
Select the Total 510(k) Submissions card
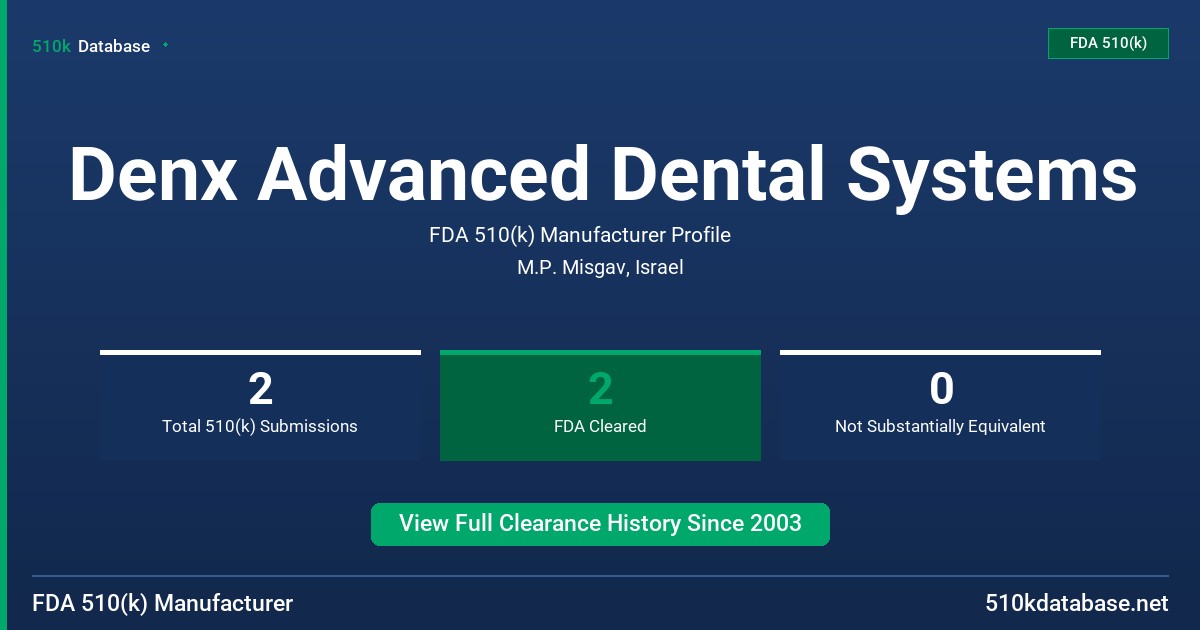click(260, 405)
